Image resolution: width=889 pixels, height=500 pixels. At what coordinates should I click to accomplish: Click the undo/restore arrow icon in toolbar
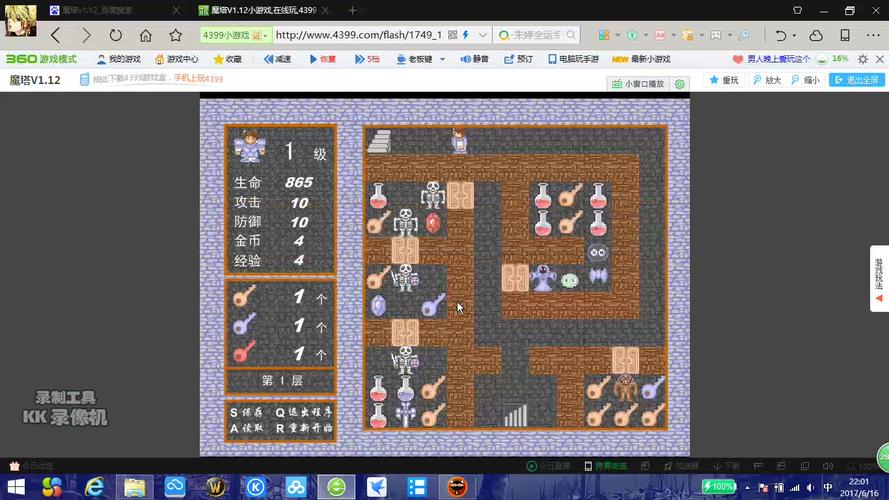pos(781,35)
